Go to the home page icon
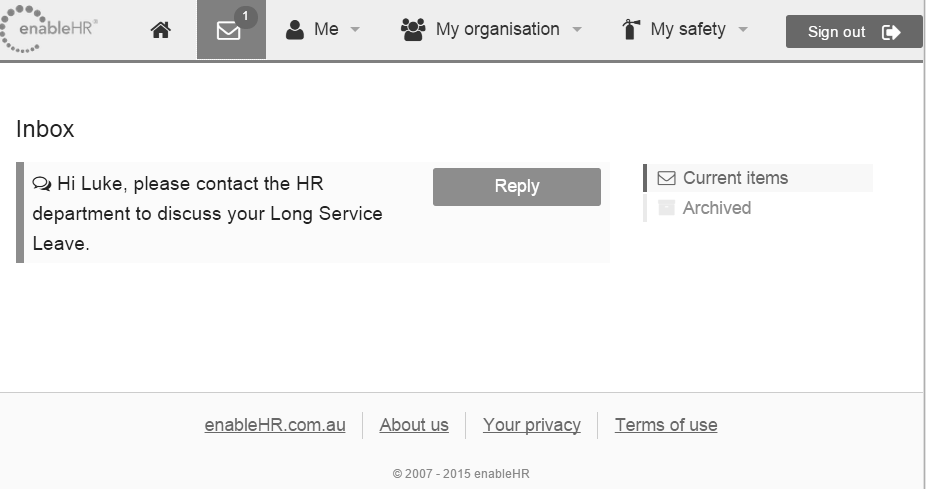This screenshot has height=489, width=926. tap(161, 30)
